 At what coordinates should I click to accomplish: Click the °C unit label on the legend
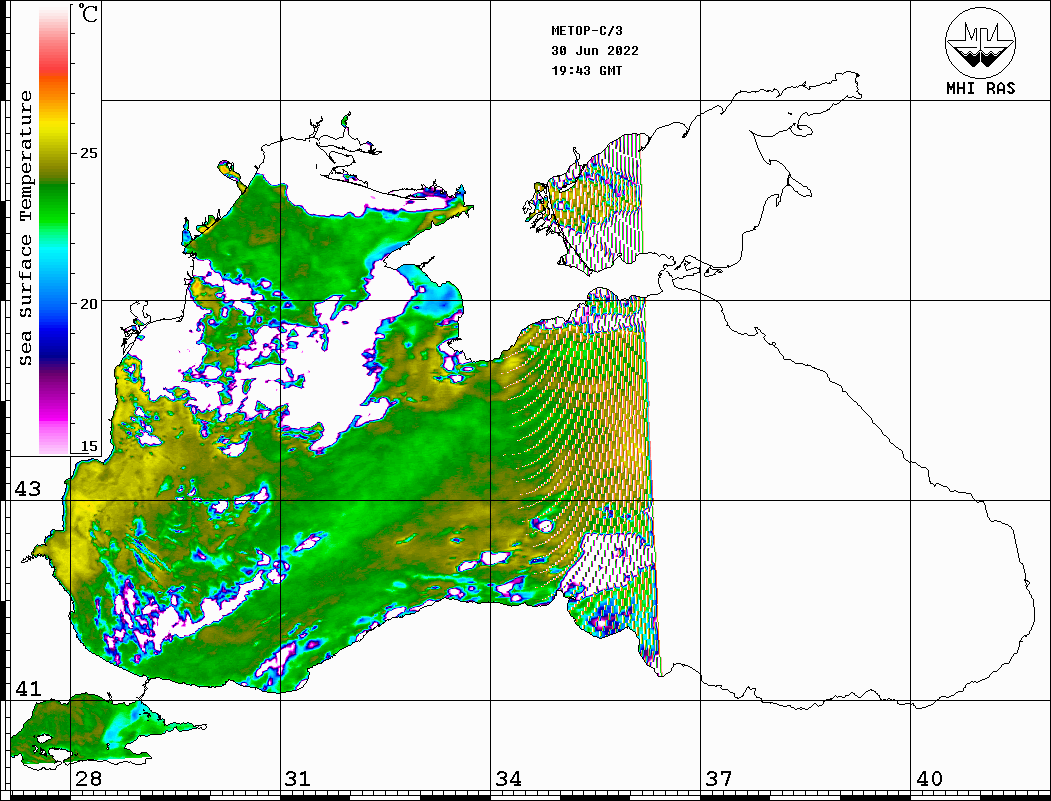pos(88,13)
